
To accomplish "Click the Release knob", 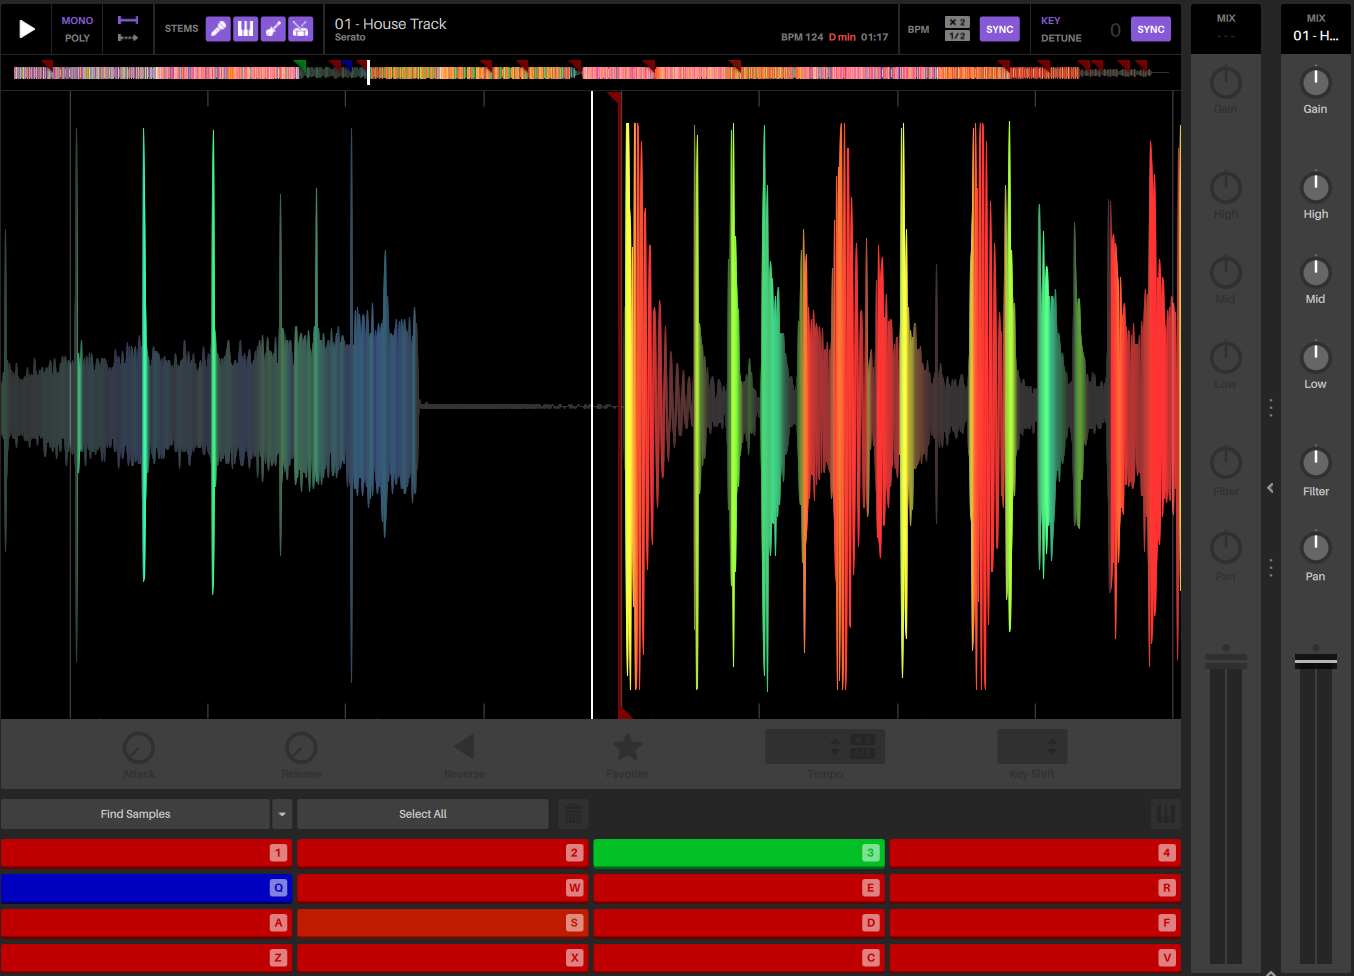I will (301, 748).
